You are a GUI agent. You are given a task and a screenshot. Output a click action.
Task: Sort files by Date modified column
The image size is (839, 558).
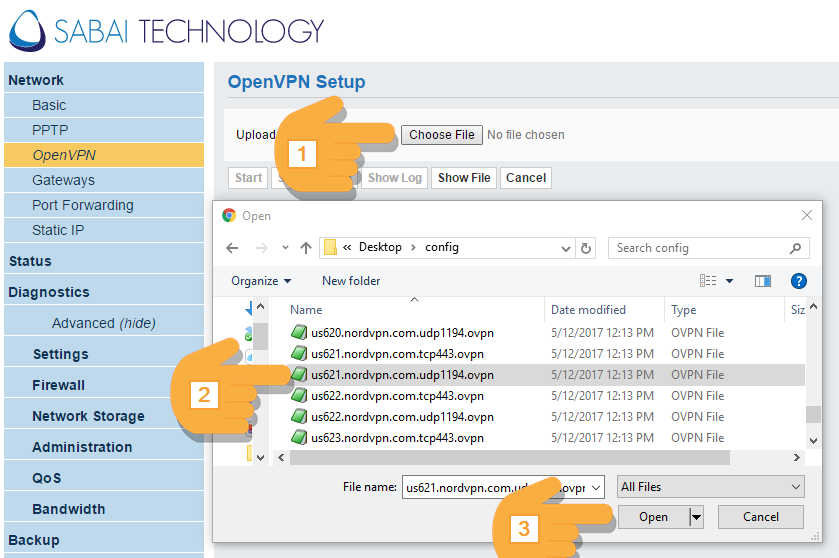tap(588, 310)
